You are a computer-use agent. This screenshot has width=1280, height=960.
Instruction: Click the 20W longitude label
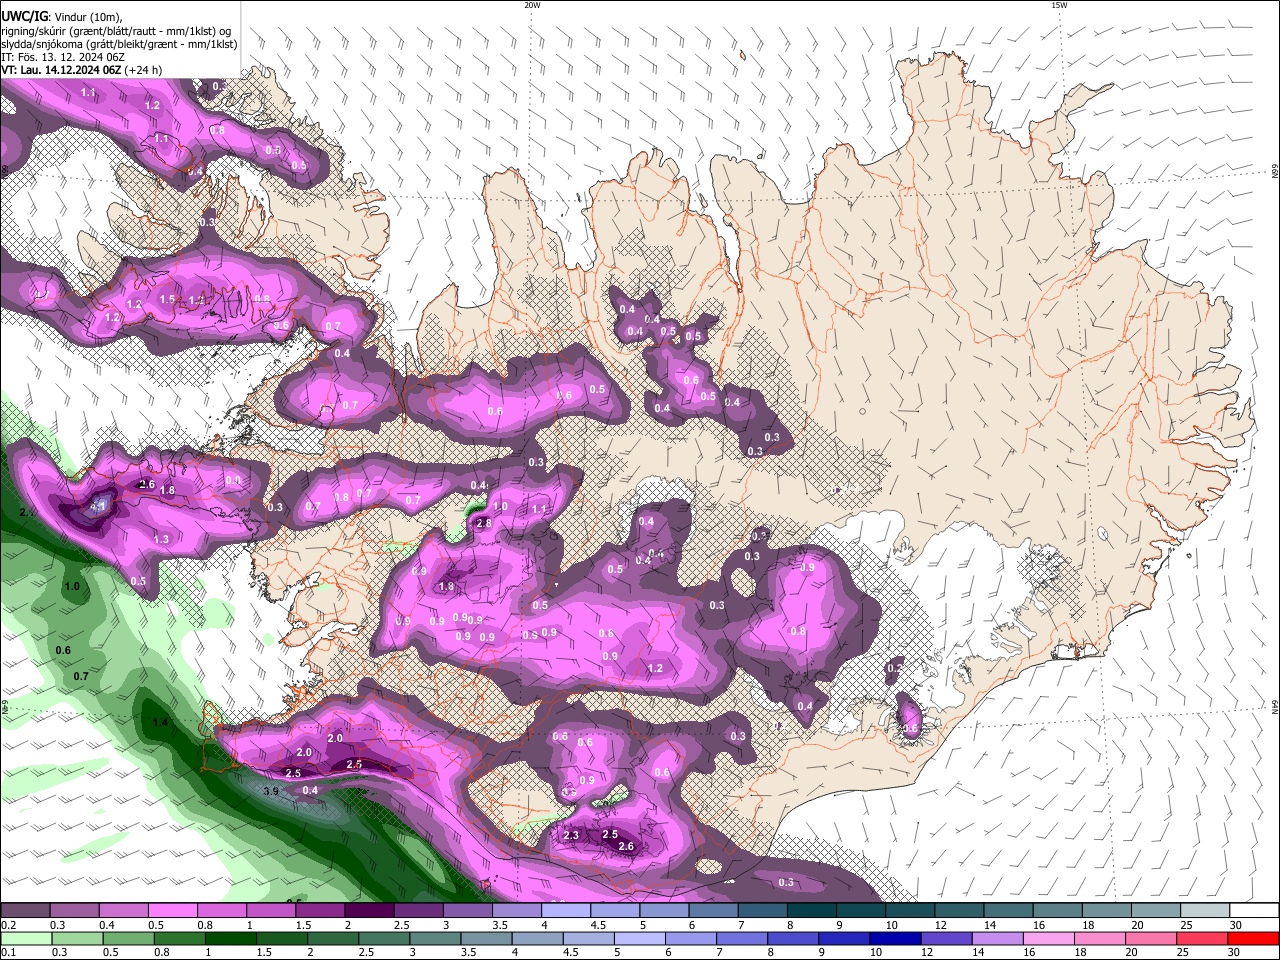pos(532,5)
